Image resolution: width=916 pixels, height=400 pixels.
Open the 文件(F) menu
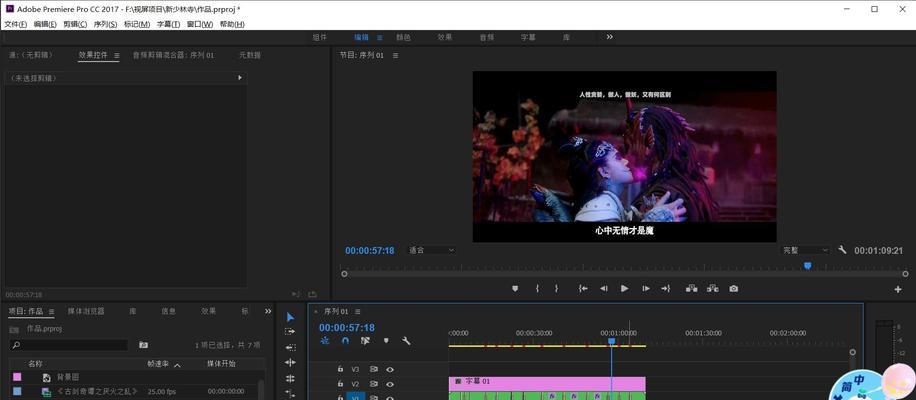16,24
